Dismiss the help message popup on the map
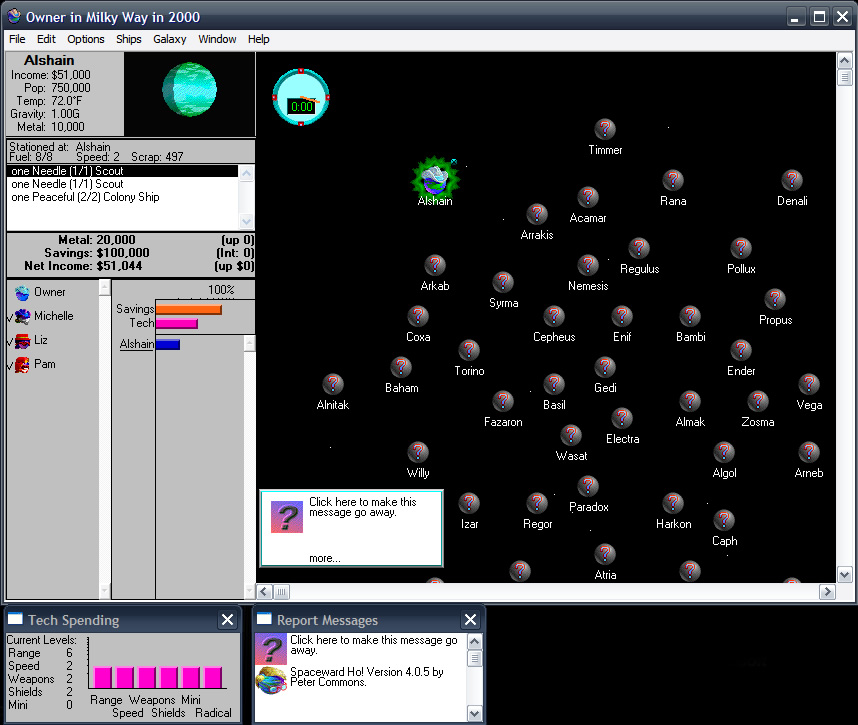This screenshot has width=858, height=725. (351, 528)
